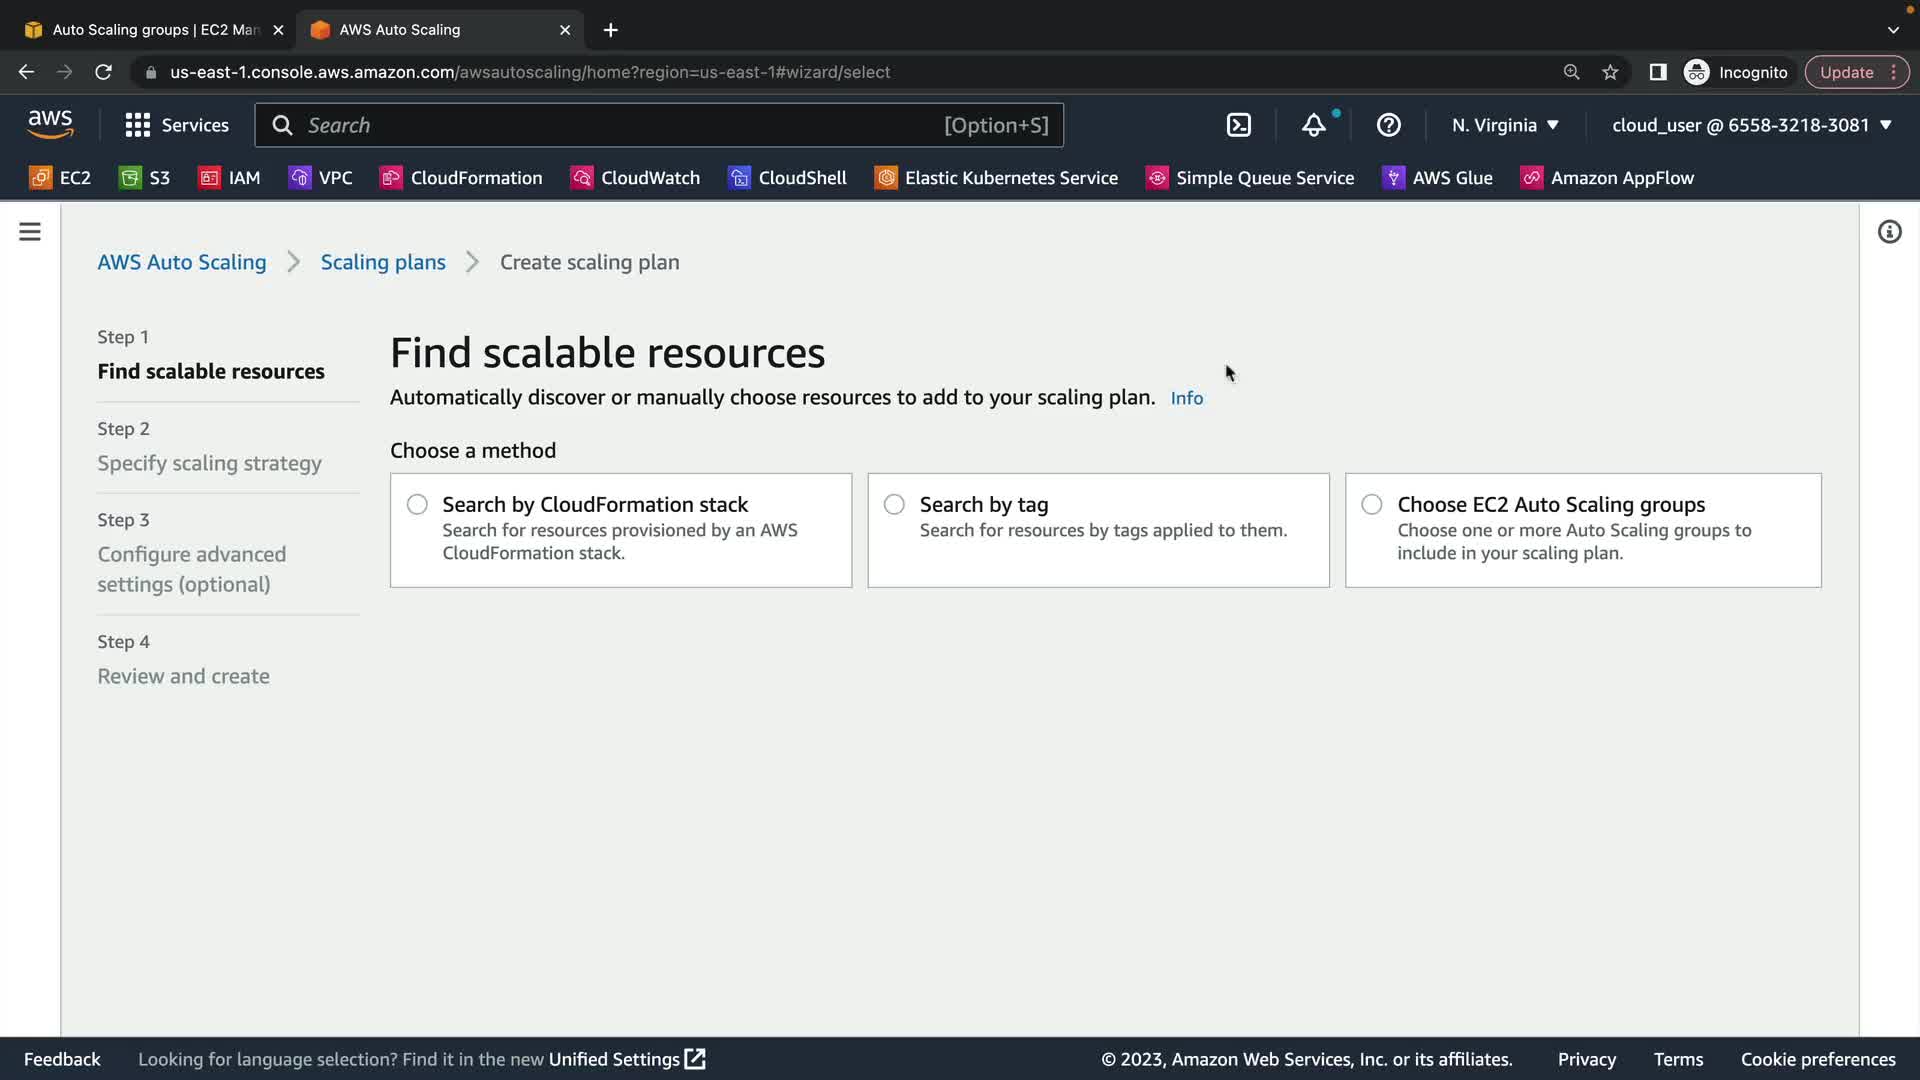Screen dimensions: 1920x1080
Task: Expand cloud_user account menu
Action: (x=1751, y=125)
